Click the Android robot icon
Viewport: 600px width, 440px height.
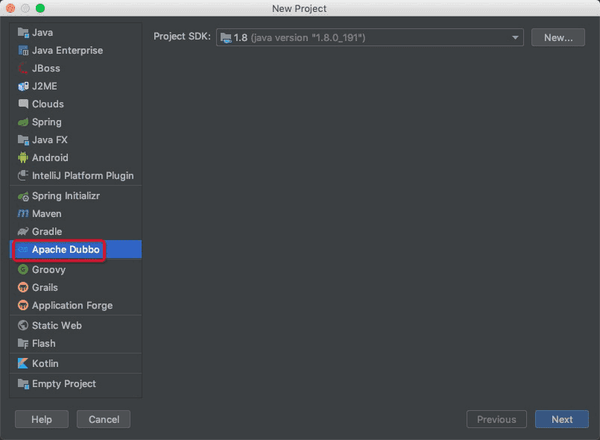[23, 158]
